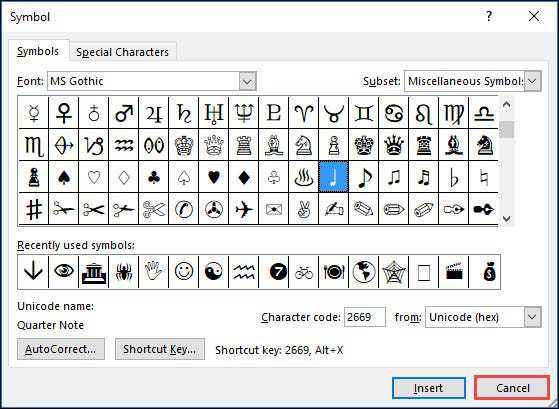Click the symbol grid scroll down arrow
Viewport: 559px width, 409px height.
tap(507, 219)
